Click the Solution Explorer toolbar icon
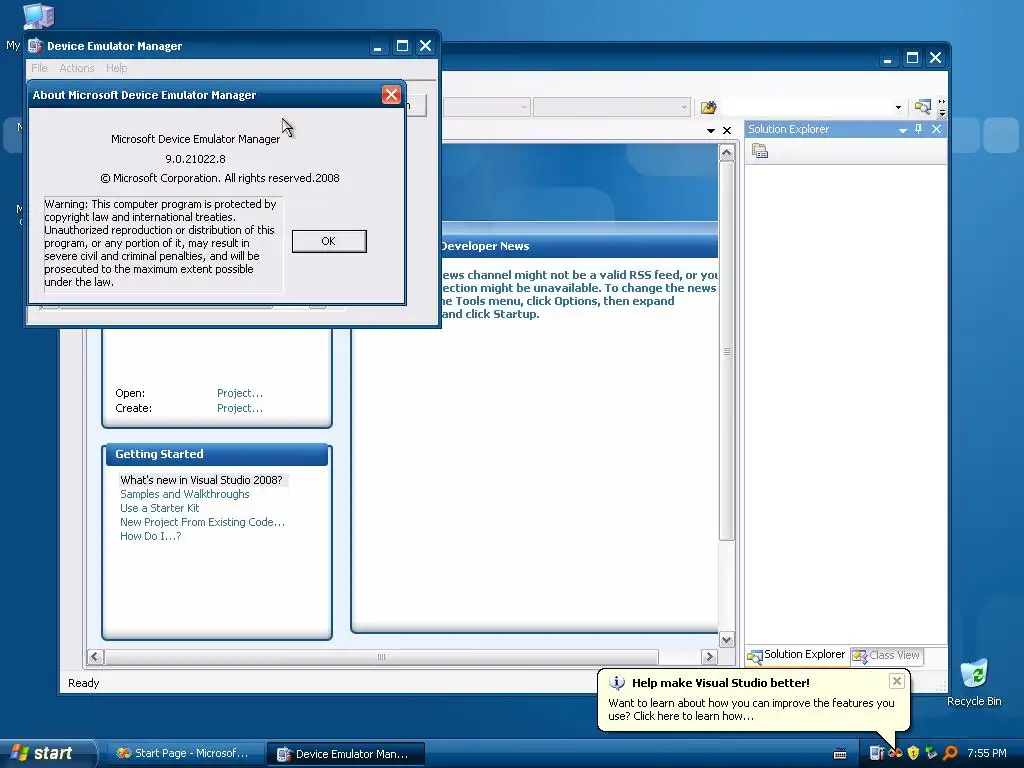This screenshot has width=1024, height=768. click(x=922, y=106)
